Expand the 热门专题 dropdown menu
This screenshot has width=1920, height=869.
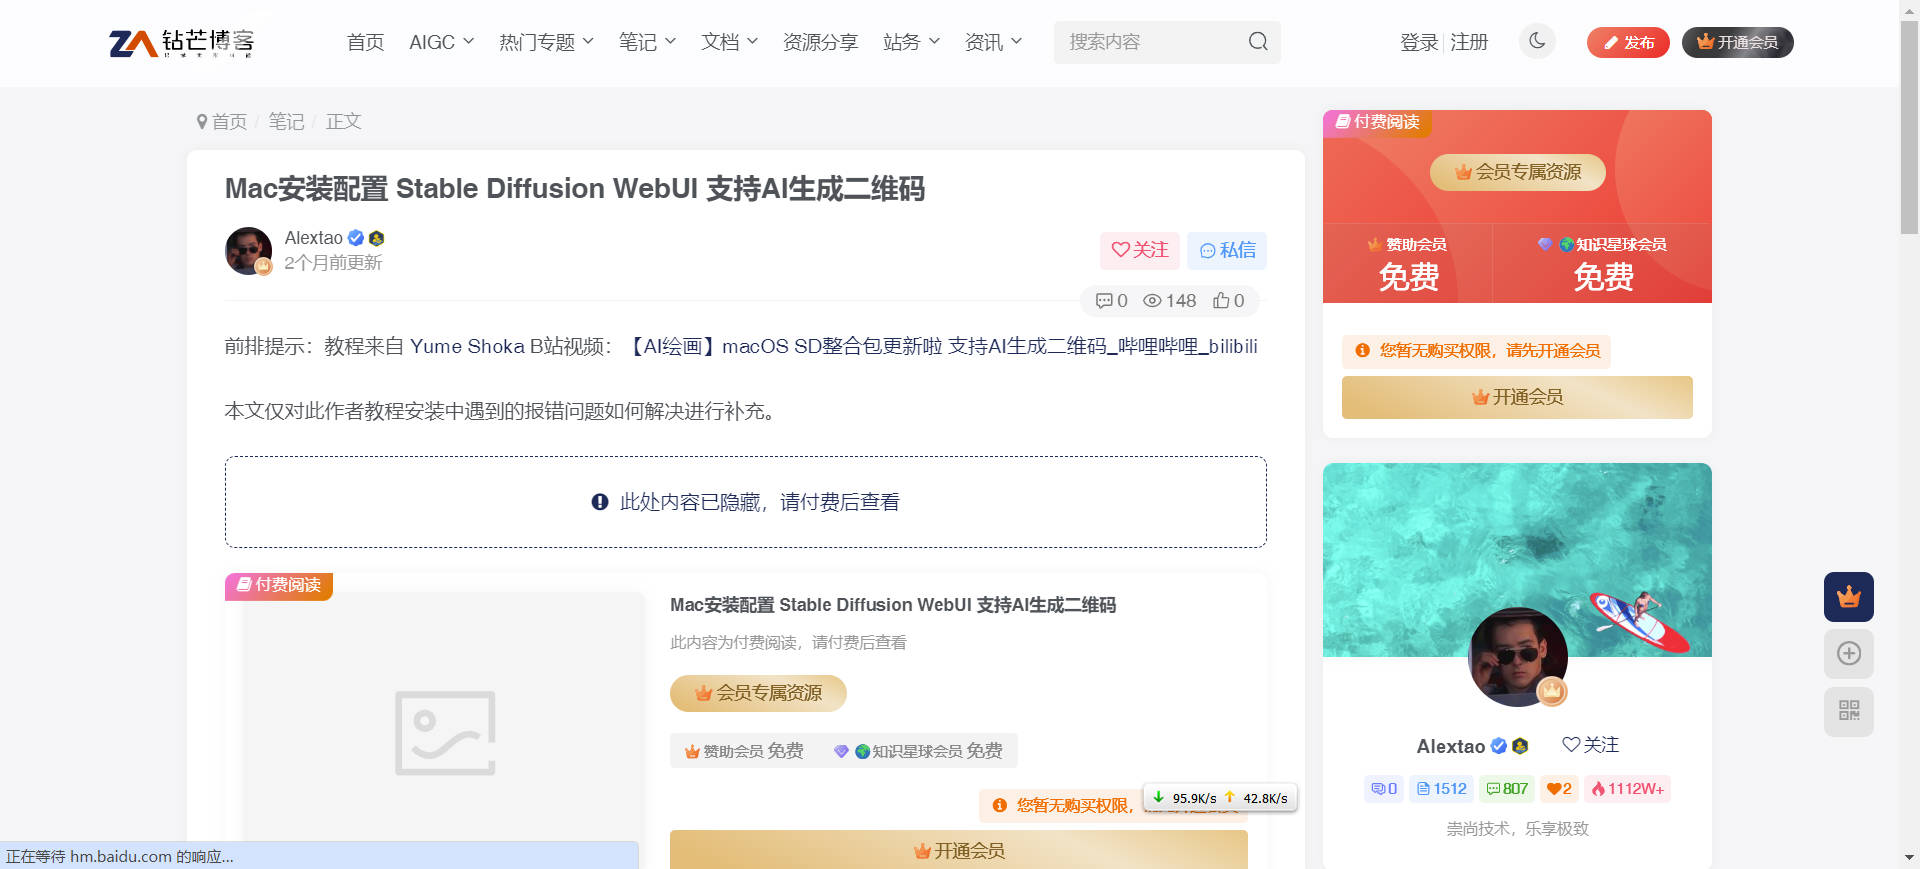[546, 42]
